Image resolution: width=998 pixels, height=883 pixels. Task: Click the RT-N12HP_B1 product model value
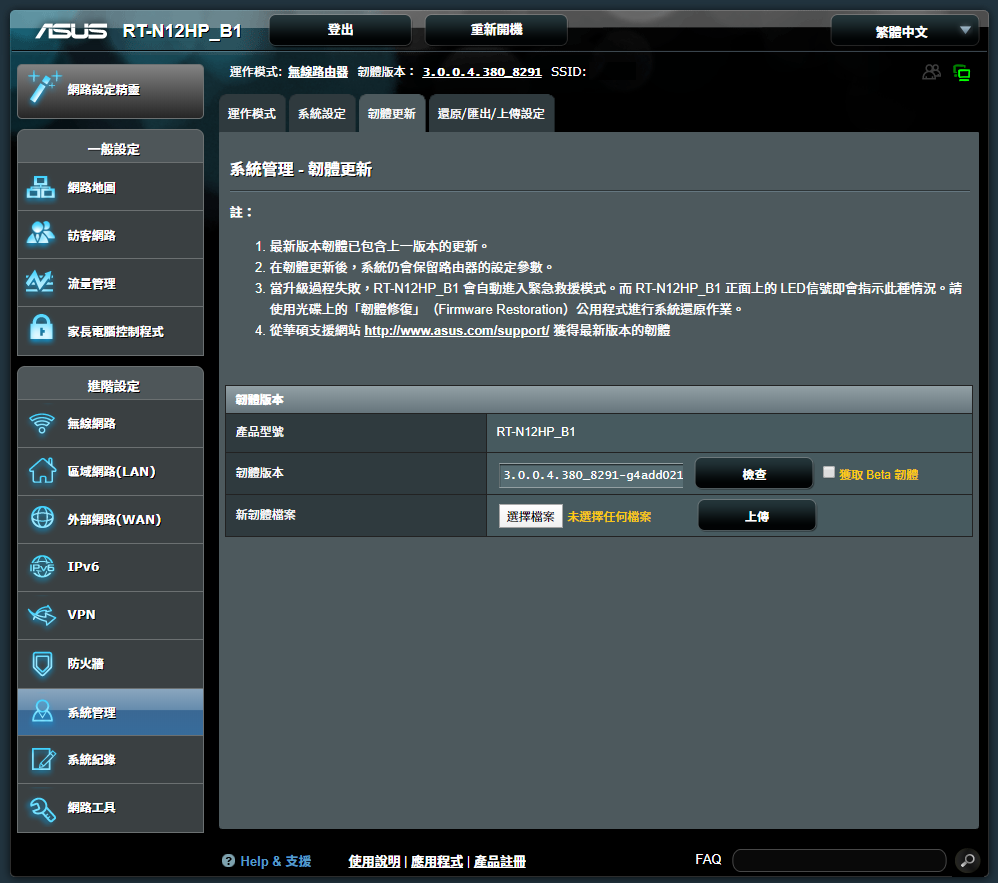[536, 432]
